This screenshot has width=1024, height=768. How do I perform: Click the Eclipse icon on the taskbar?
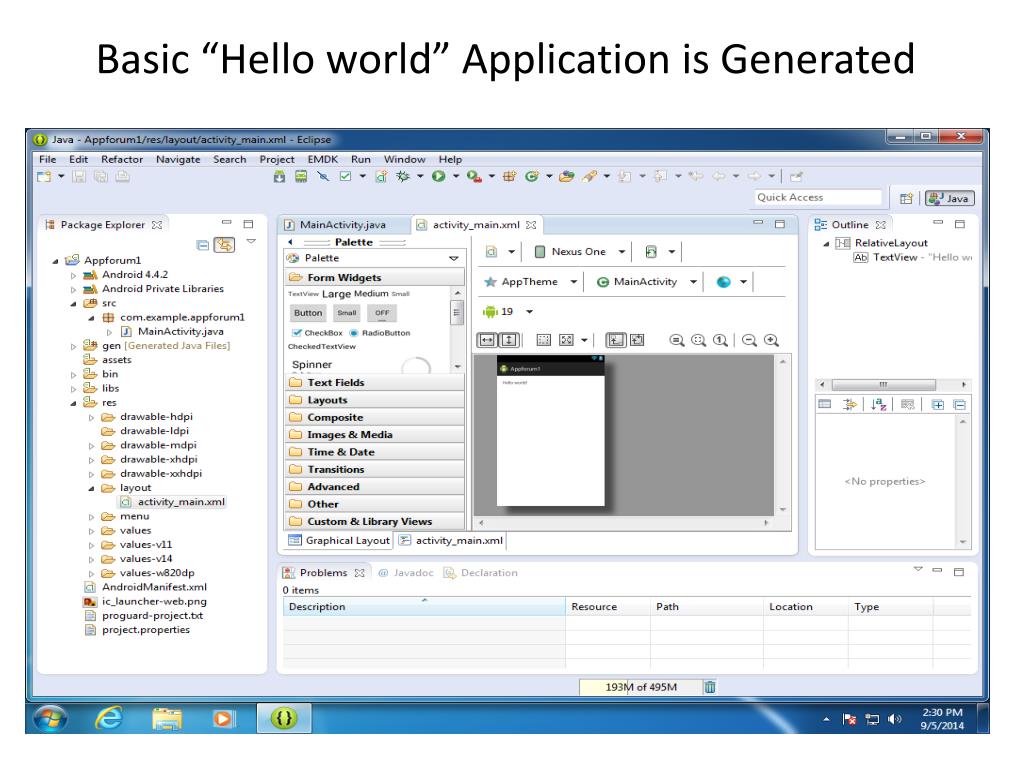click(283, 718)
